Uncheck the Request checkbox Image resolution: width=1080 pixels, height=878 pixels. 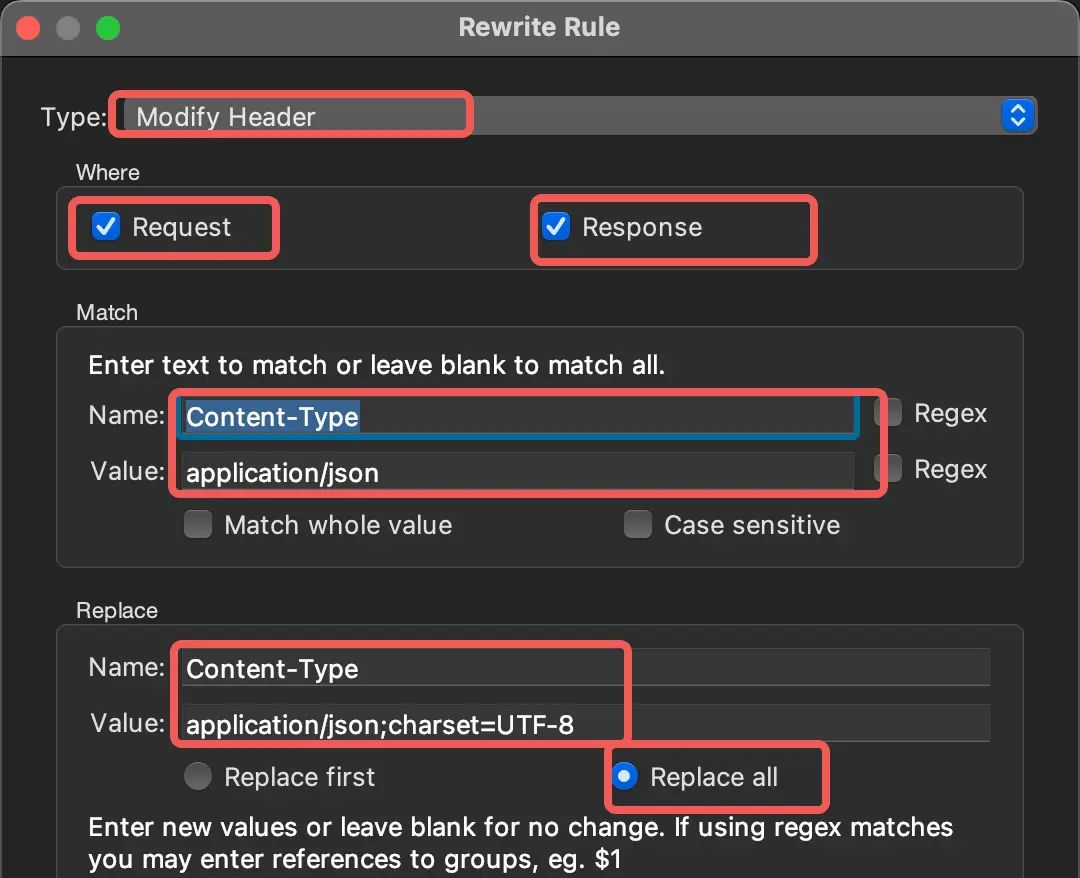(106, 227)
